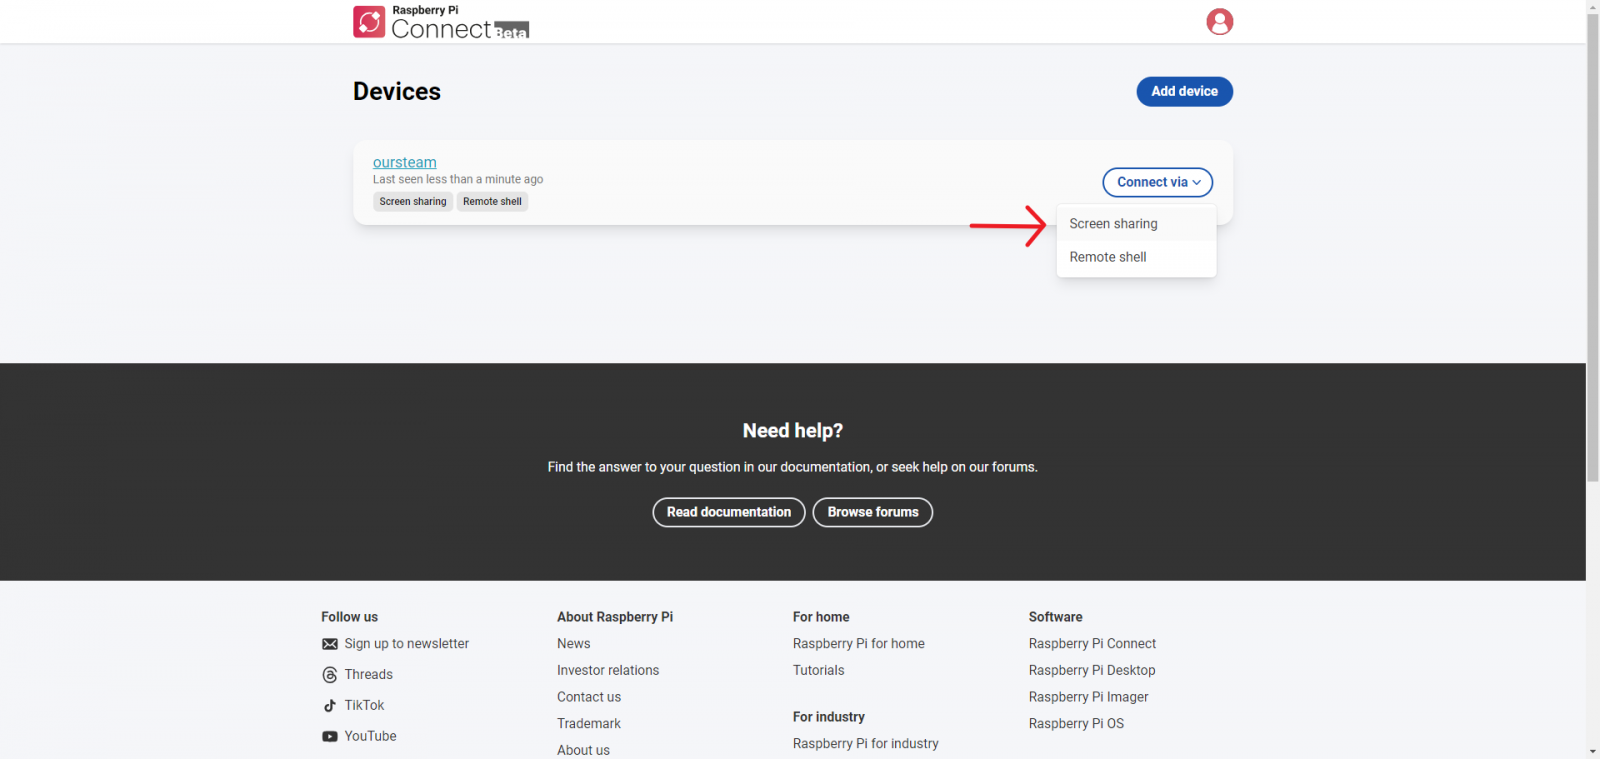Click the Screen sharing tag under oursteam
1600x759 pixels.
coord(413,201)
